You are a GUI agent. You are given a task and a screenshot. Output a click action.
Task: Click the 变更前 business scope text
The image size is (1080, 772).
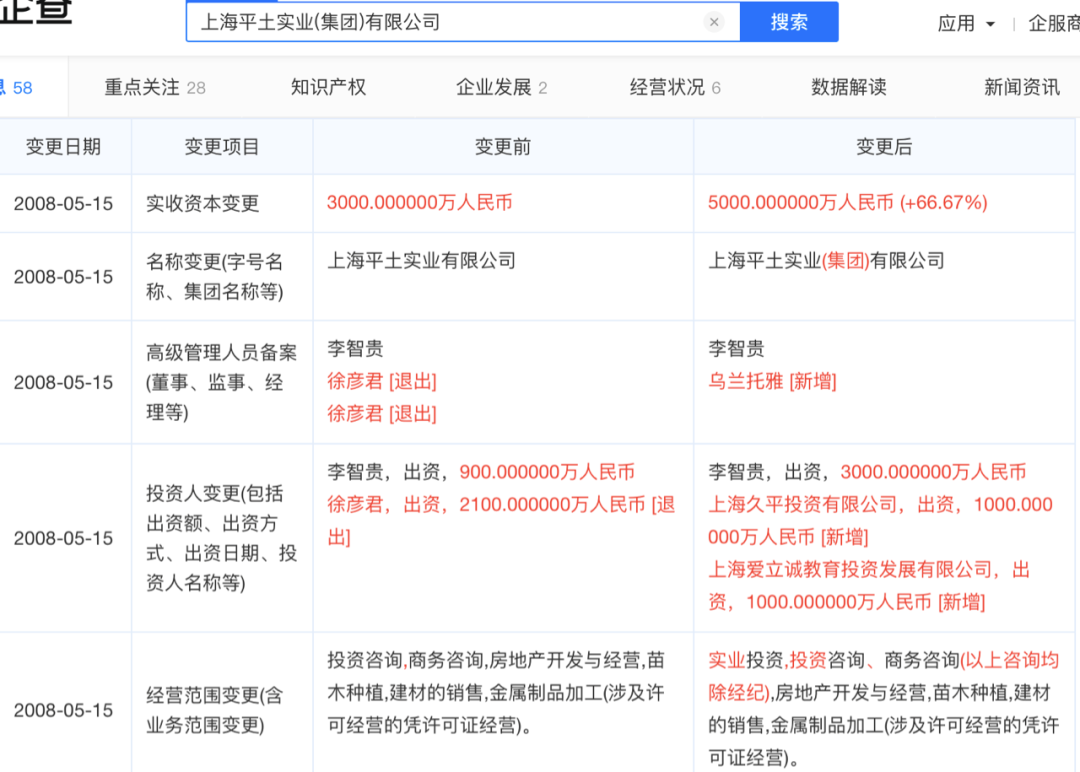click(x=496, y=693)
